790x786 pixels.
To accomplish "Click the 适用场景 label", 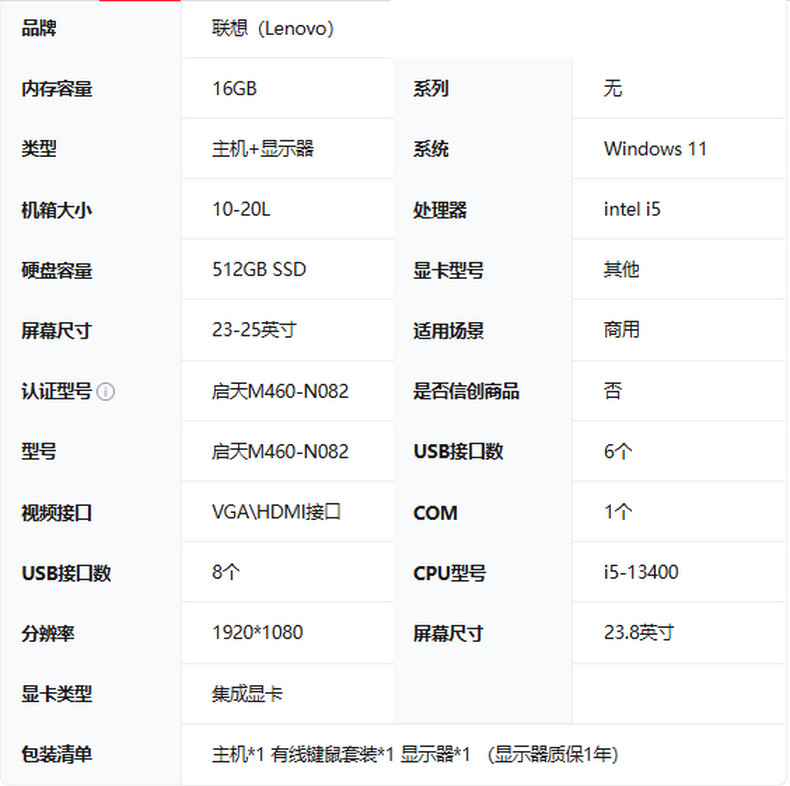I will point(448,331).
